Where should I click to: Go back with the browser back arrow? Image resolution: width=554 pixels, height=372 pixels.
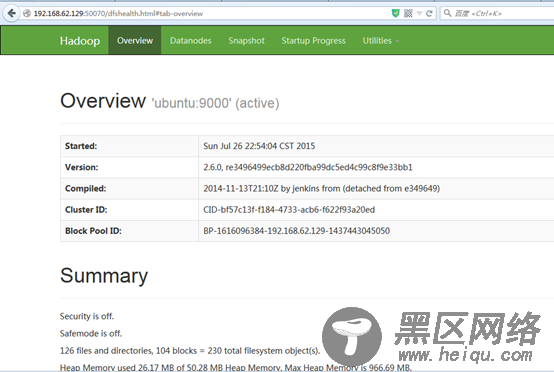[11, 13]
